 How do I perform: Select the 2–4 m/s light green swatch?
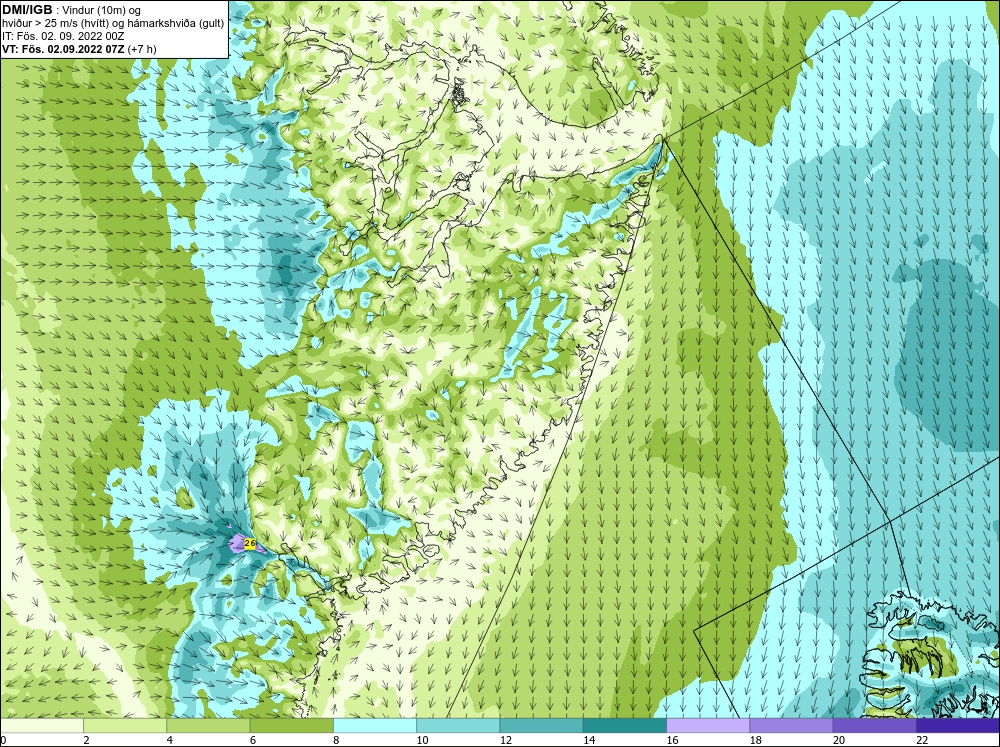[x=125, y=725]
